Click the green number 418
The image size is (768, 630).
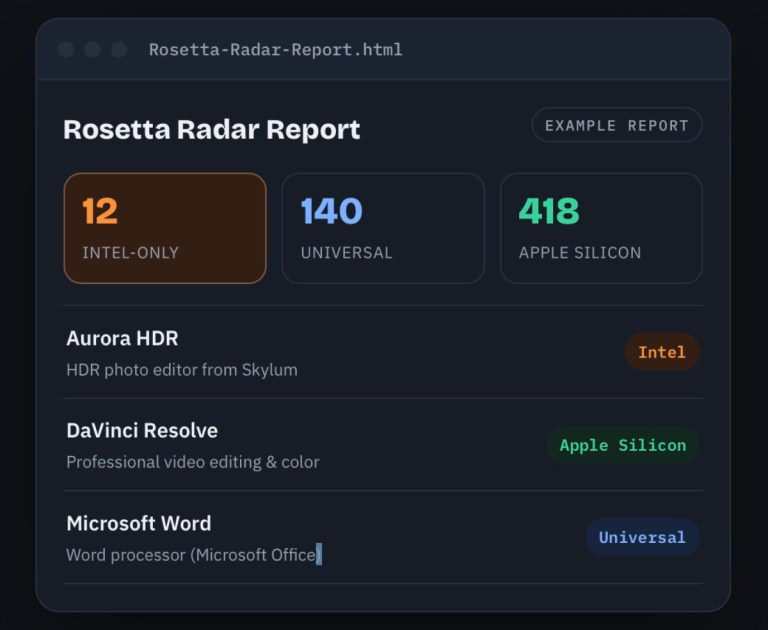point(549,211)
